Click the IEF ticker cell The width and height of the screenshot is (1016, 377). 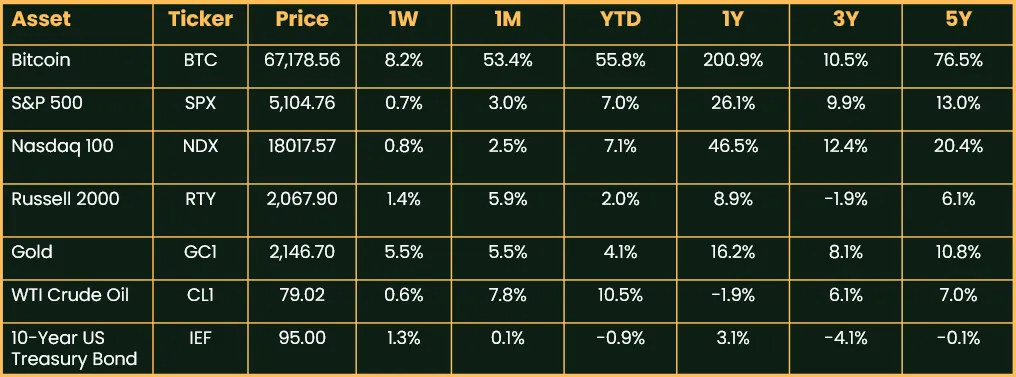200,338
